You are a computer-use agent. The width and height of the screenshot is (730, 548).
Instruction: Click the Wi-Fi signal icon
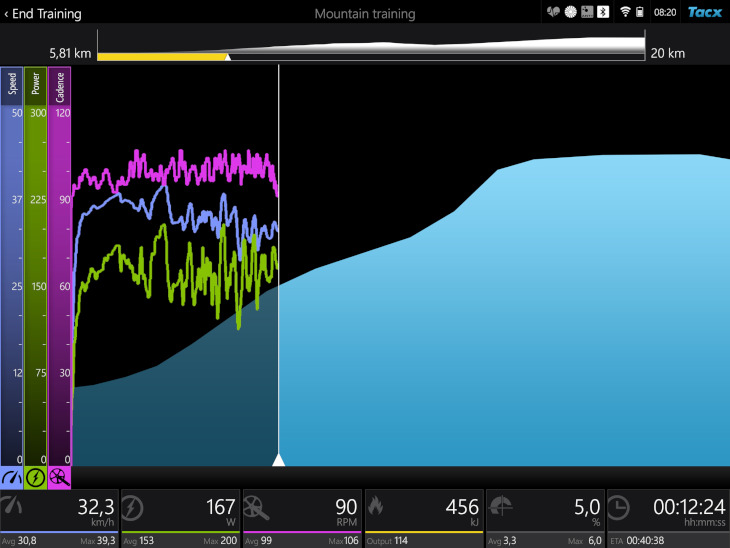coord(625,12)
